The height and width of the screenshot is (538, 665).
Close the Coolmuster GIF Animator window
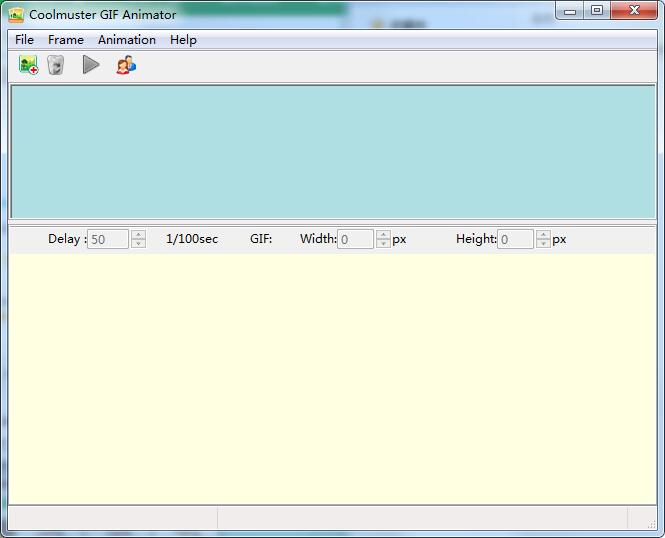(x=634, y=11)
